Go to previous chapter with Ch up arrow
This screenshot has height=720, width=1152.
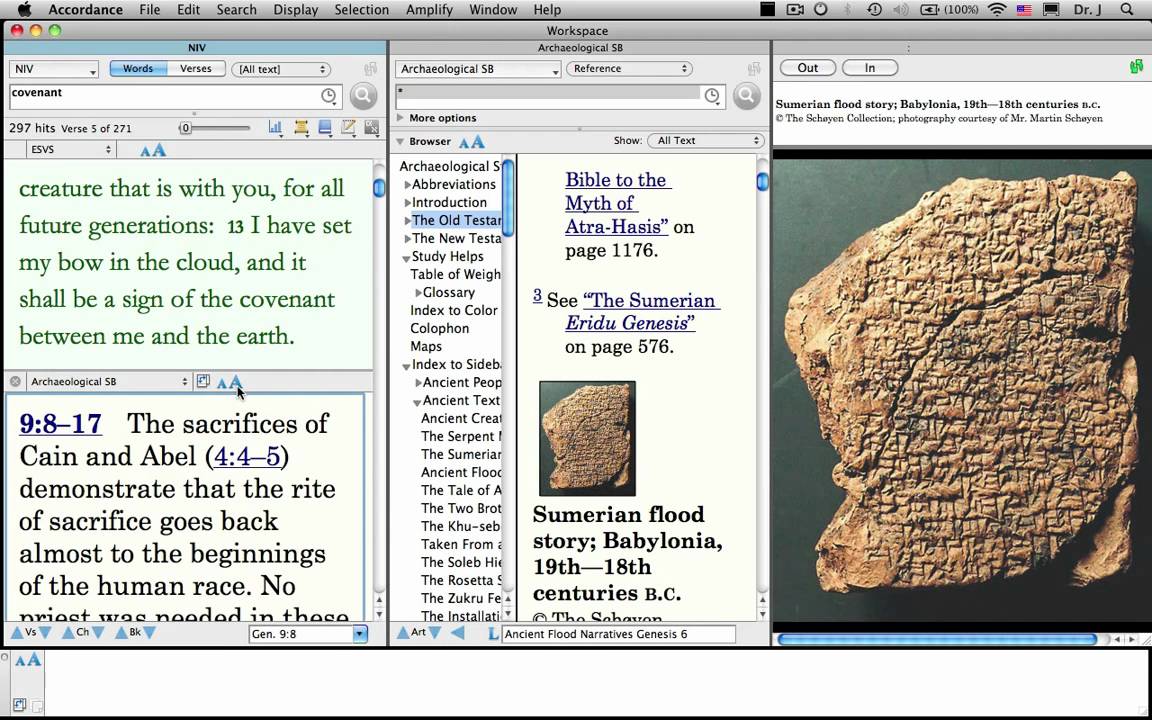68,633
